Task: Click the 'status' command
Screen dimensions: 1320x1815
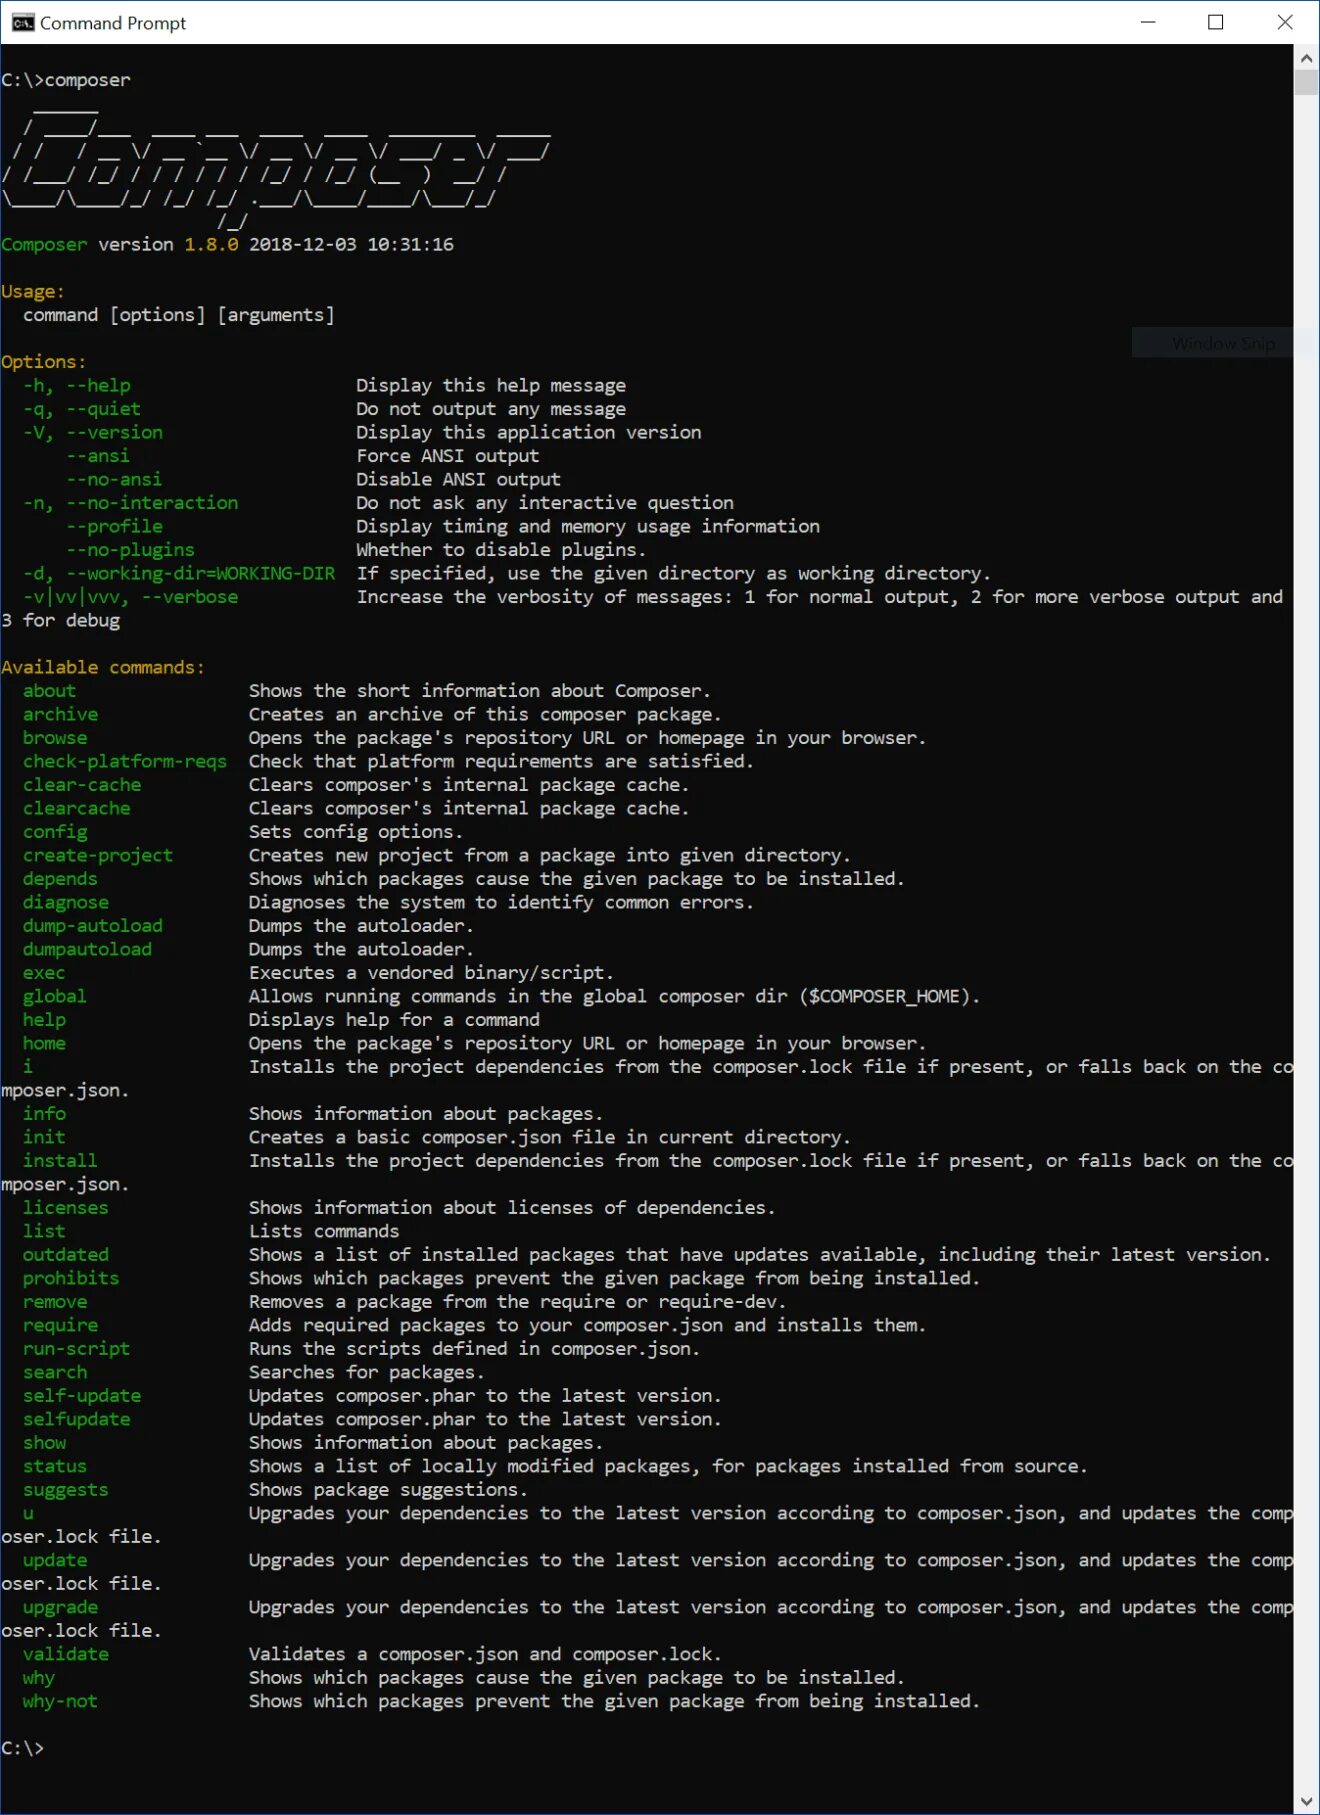Action: (x=55, y=1466)
